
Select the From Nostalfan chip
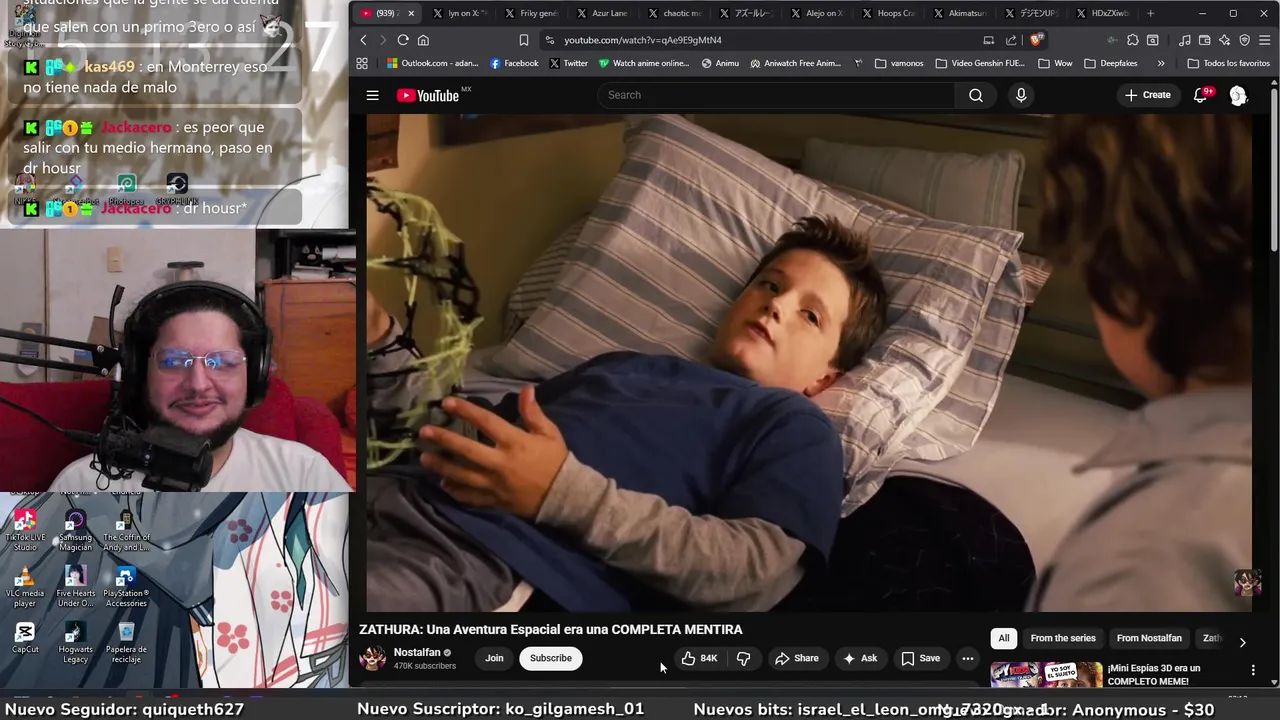[1149, 638]
